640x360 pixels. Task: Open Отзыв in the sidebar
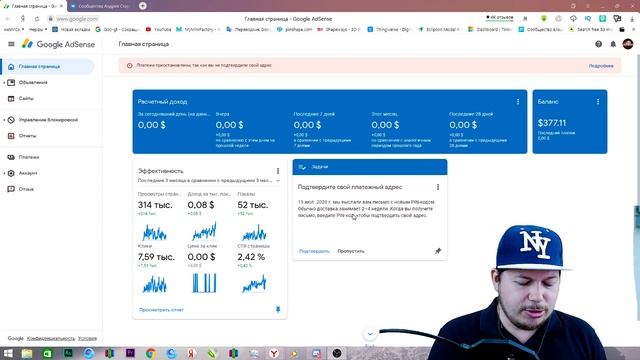(26, 189)
